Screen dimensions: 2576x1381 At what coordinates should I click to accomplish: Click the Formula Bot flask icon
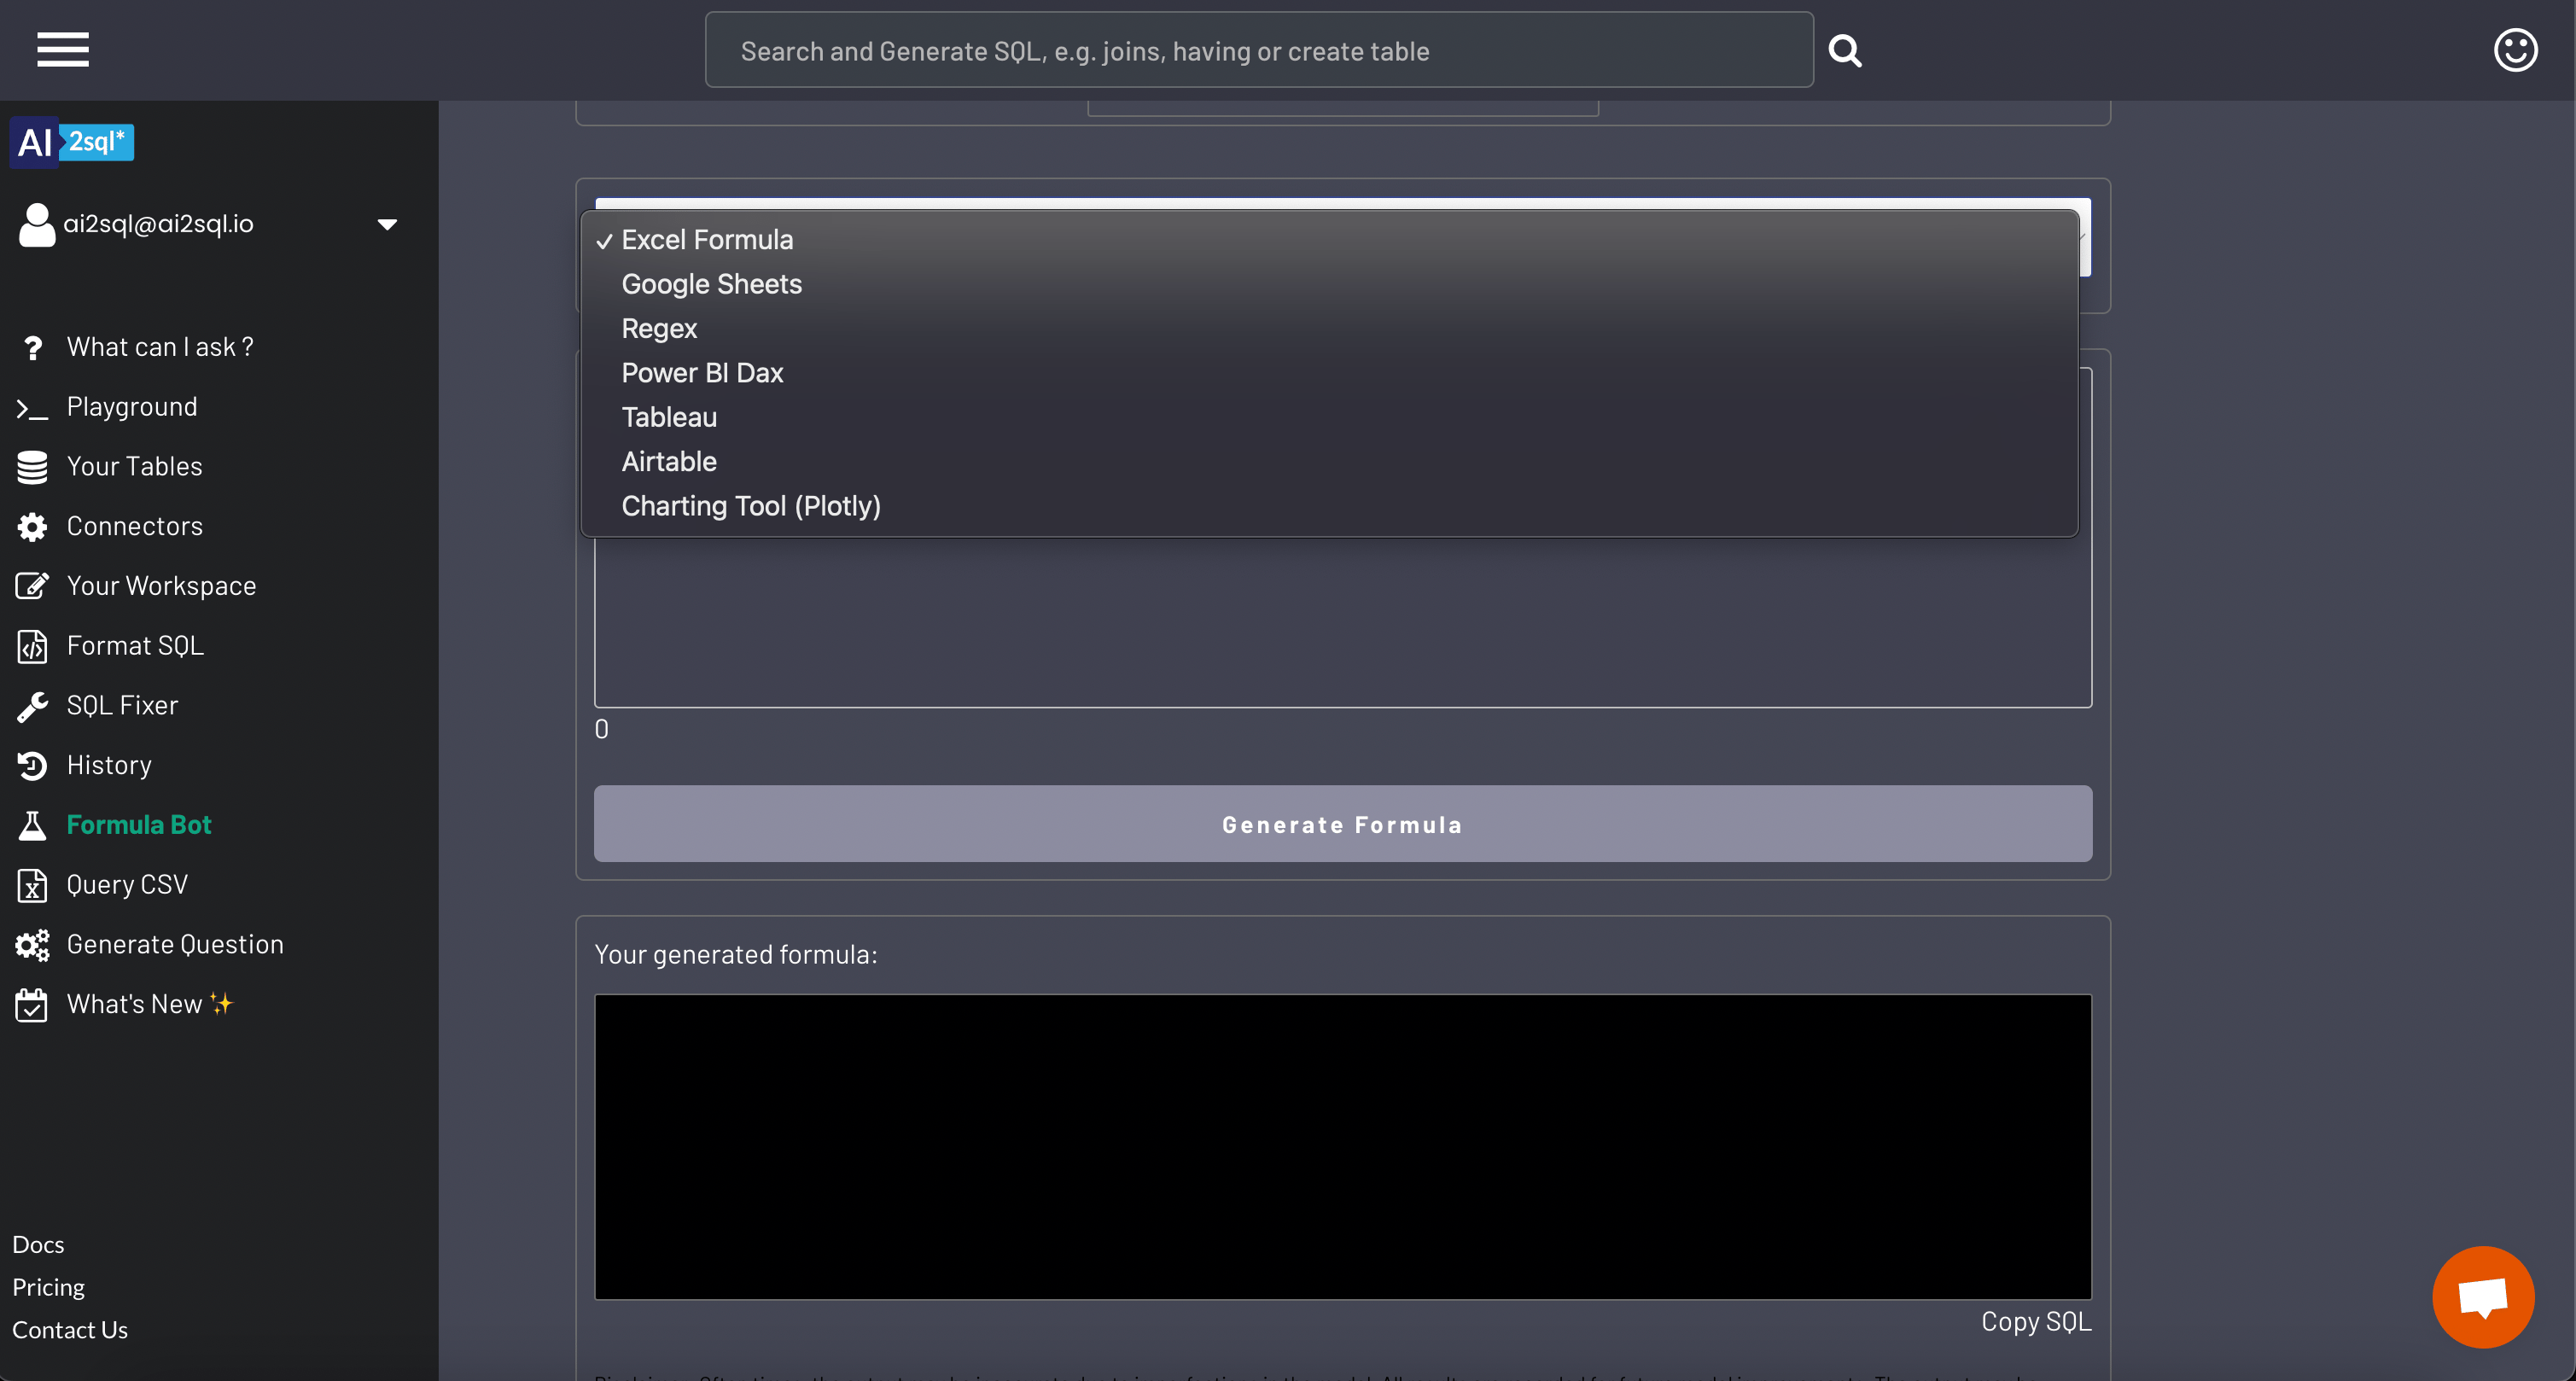pyautogui.click(x=32, y=825)
